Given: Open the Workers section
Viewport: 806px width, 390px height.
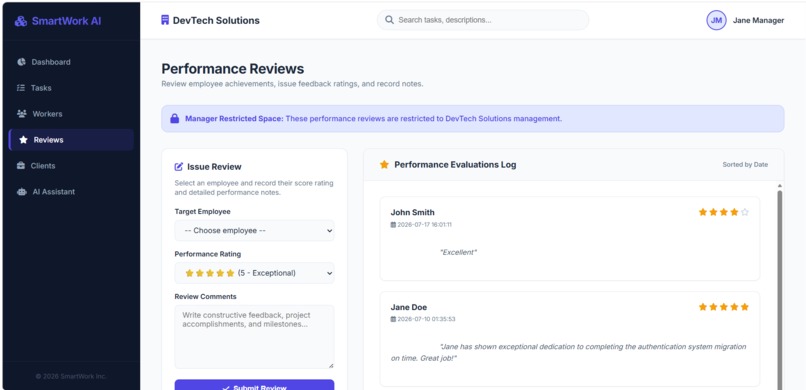Looking at the screenshot, I should click(x=71, y=114).
